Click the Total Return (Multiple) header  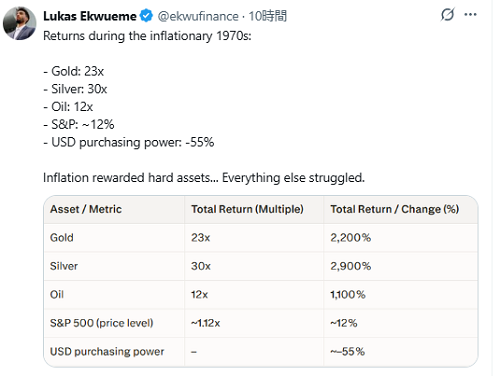[247, 209]
